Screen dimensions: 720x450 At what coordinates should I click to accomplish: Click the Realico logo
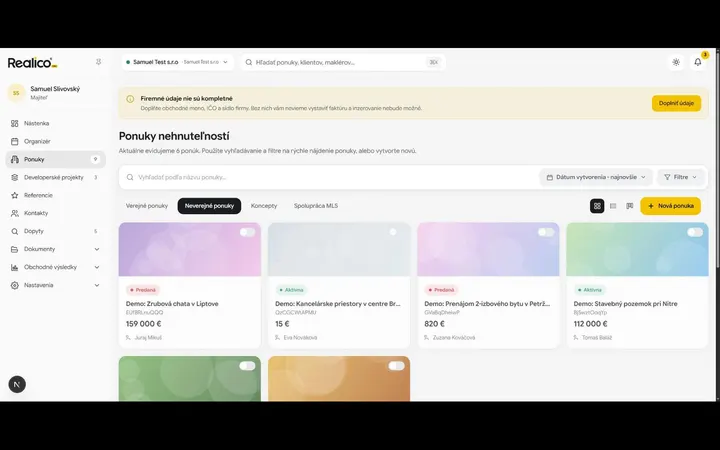click(x=33, y=63)
